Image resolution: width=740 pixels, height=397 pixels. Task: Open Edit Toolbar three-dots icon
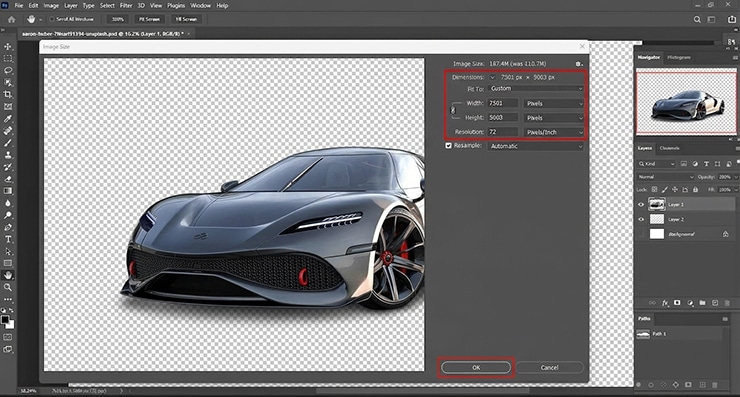8,299
